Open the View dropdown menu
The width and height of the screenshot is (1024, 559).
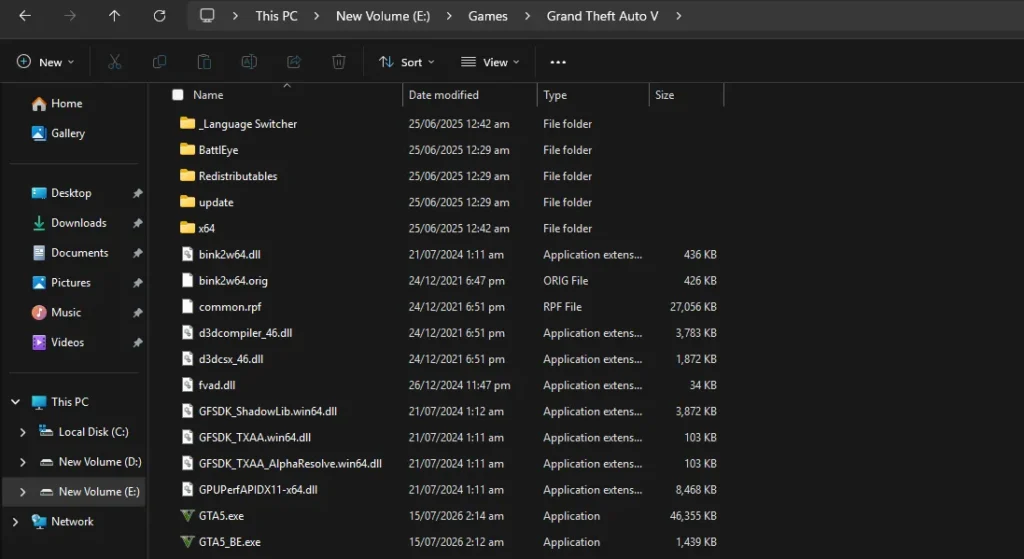click(x=490, y=62)
